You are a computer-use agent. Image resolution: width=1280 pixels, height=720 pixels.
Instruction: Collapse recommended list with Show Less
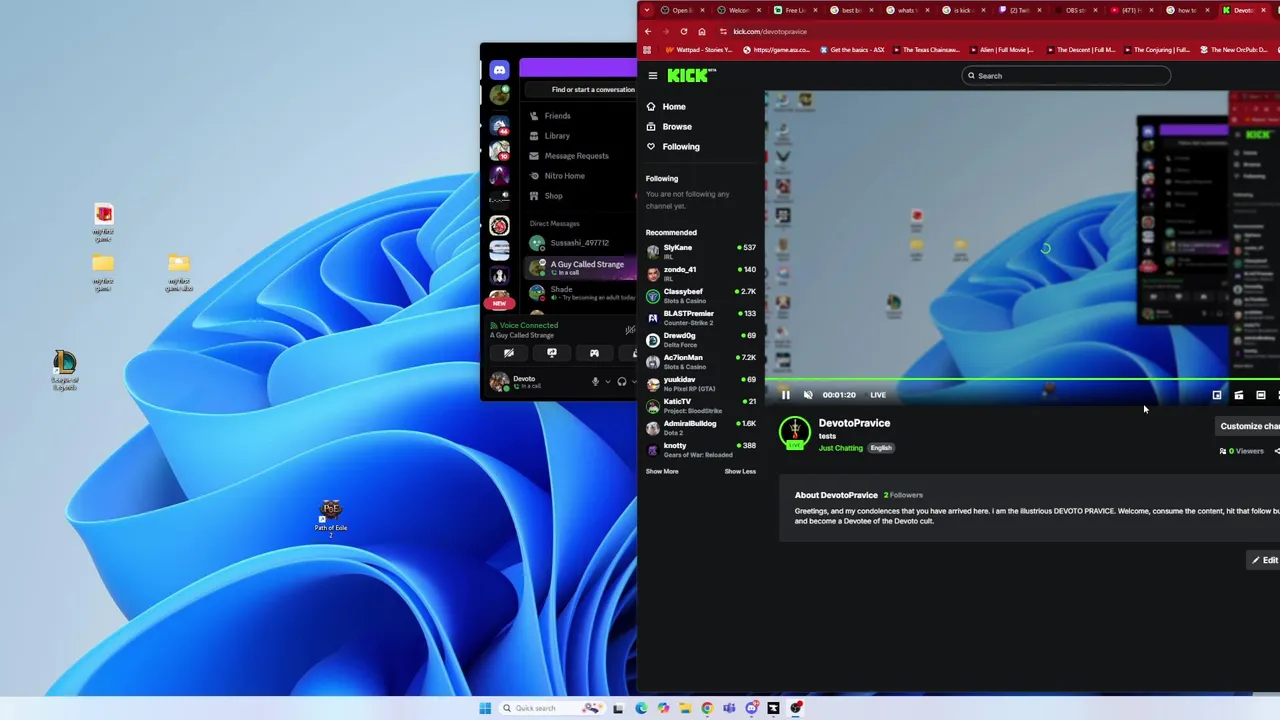pos(740,472)
